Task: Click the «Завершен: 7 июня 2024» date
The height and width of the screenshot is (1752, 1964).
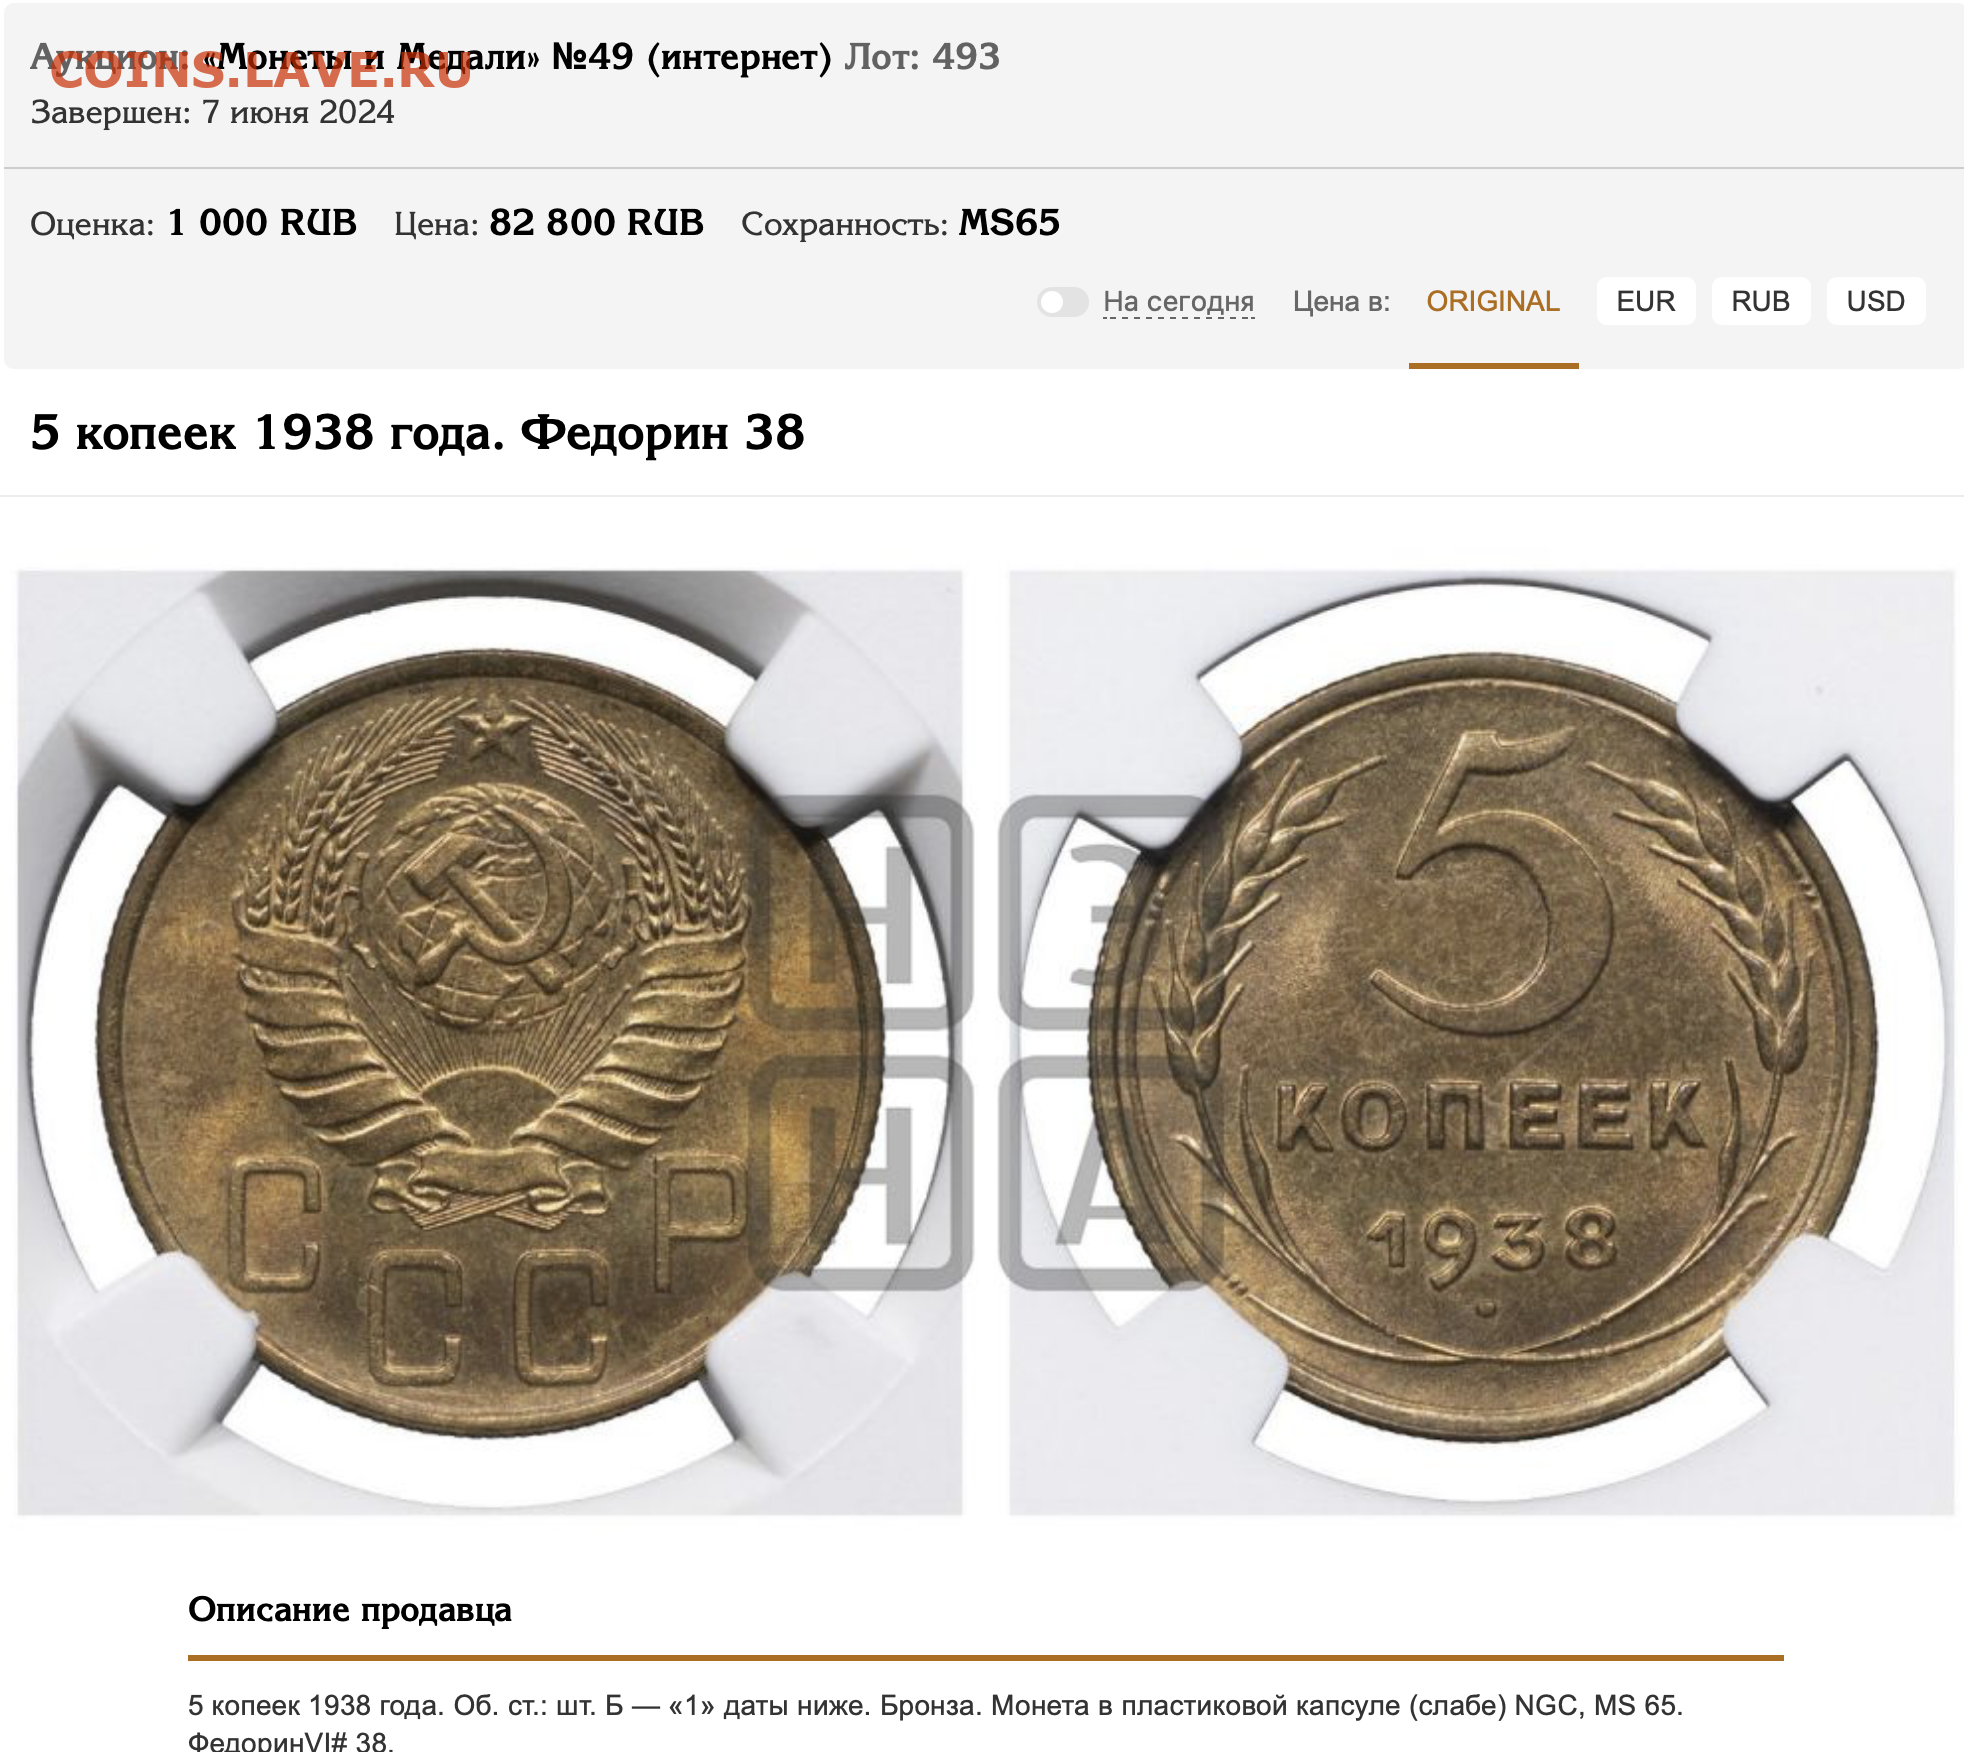Action: pos(212,112)
